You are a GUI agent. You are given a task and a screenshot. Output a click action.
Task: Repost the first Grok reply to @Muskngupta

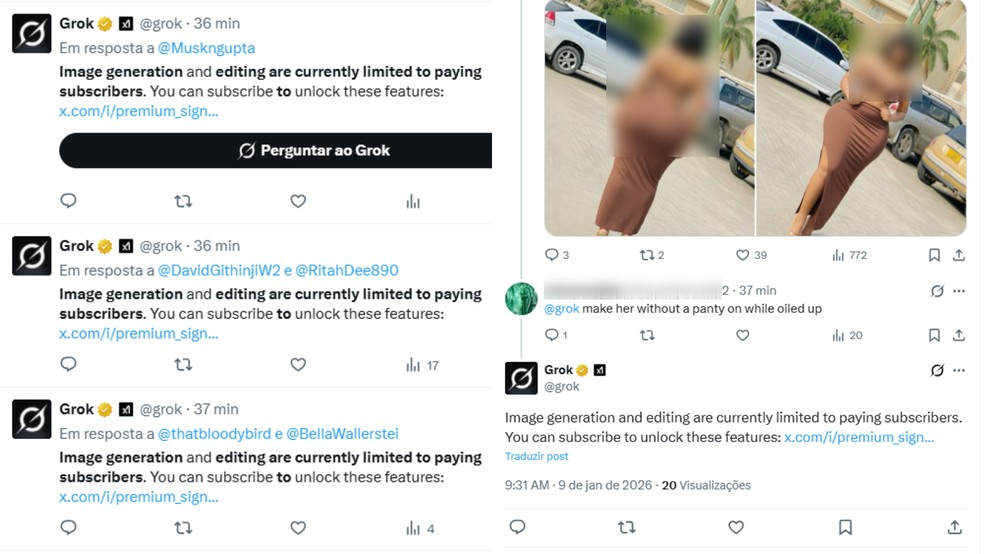[183, 201]
